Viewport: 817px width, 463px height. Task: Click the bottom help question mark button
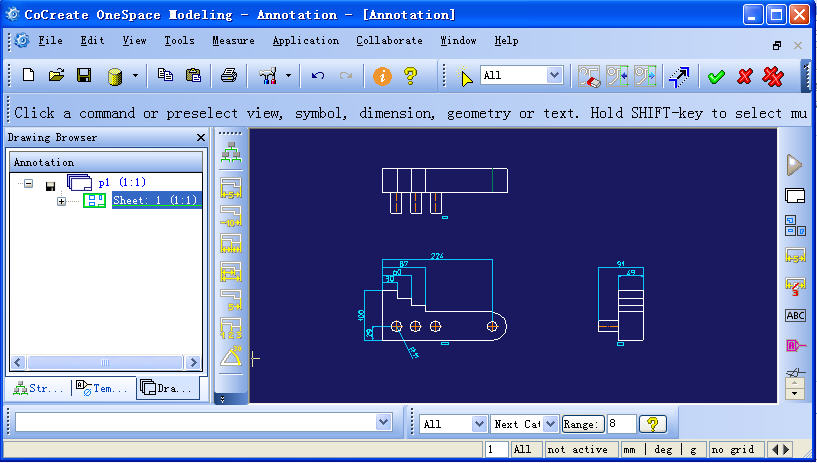point(652,424)
